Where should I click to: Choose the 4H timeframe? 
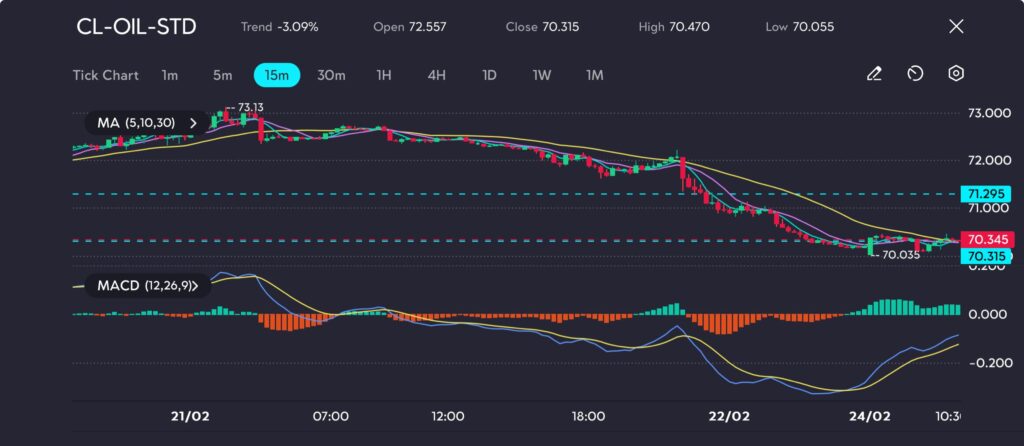coord(436,75)
